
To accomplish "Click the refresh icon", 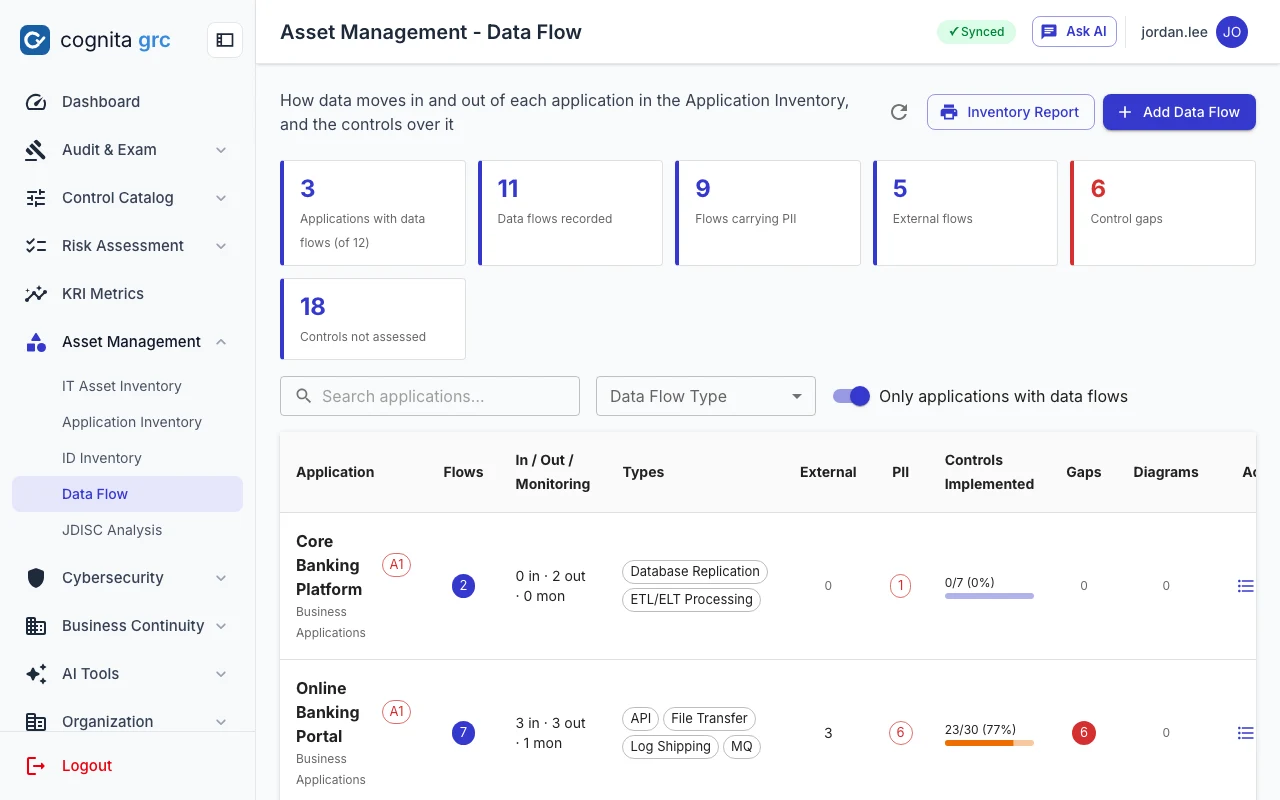I will point(899,112).
